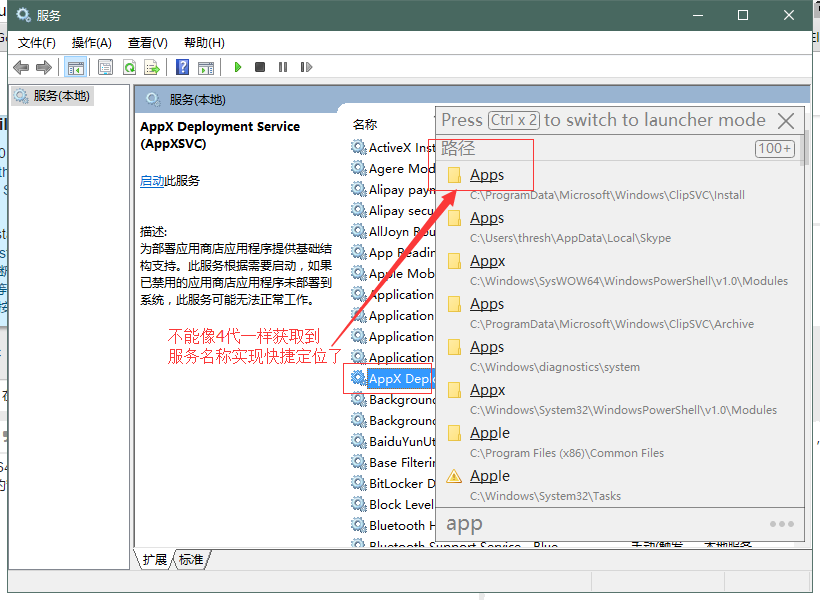820x600 pixels.
Task: Select the Apple Mob service row
Action: 393,274
